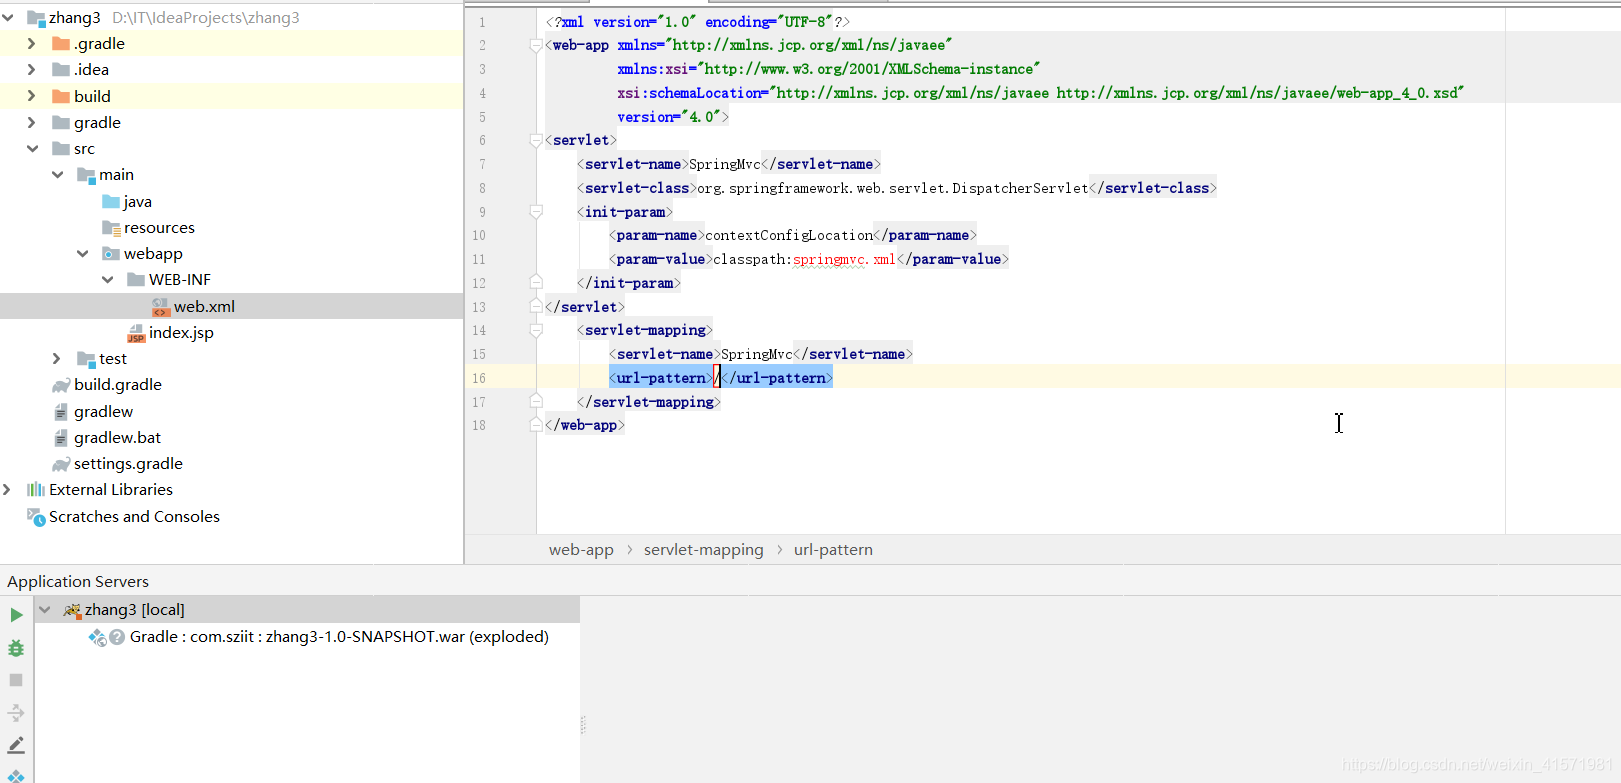Select the Gradle war exploded artifact row
The image size is (1621, 783).
pyautogui.click(x=339, y=637)
